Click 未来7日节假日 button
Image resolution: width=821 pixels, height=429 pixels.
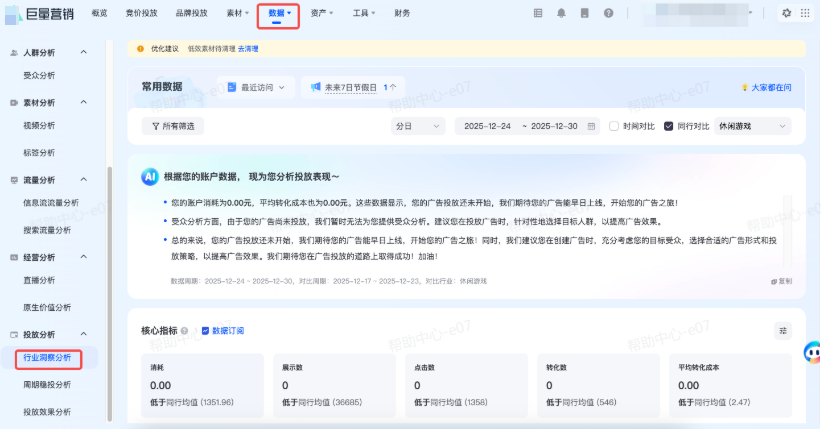pos(353,87)
